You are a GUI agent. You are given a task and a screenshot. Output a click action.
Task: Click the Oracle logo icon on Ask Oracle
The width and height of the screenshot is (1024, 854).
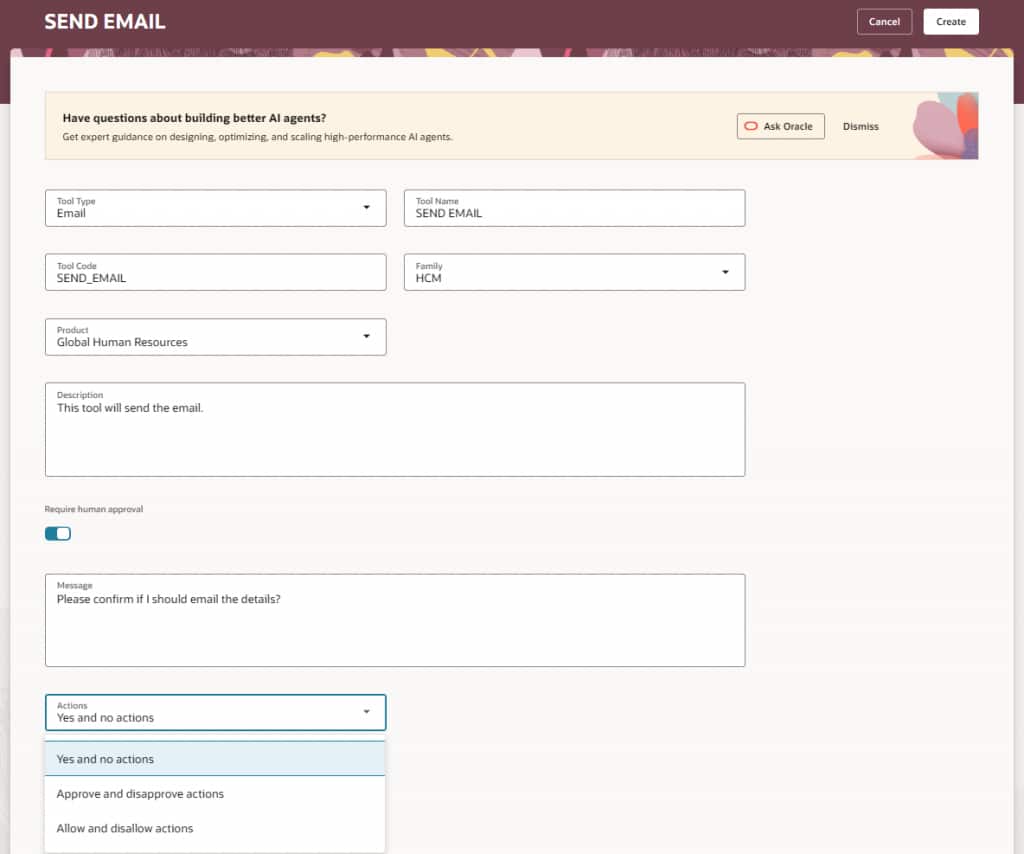click(x=751, y=127)
